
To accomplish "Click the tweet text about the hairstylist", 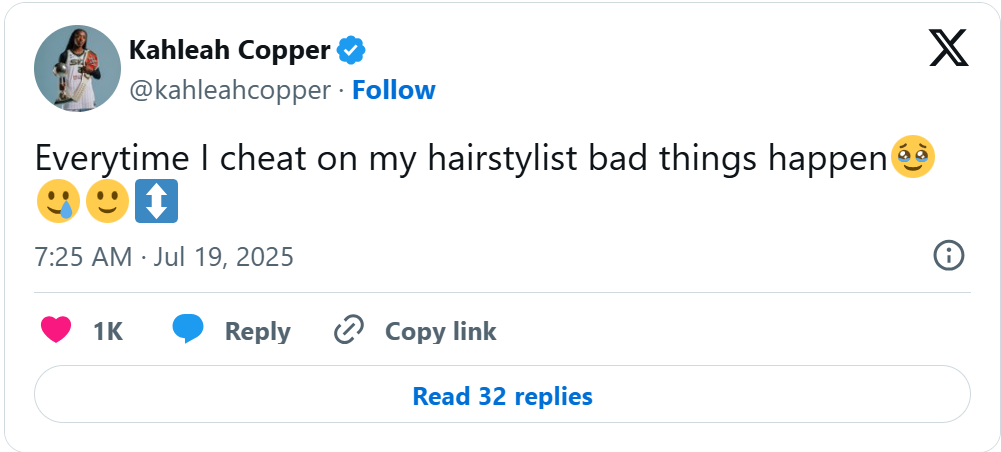I will coord(460,160).
